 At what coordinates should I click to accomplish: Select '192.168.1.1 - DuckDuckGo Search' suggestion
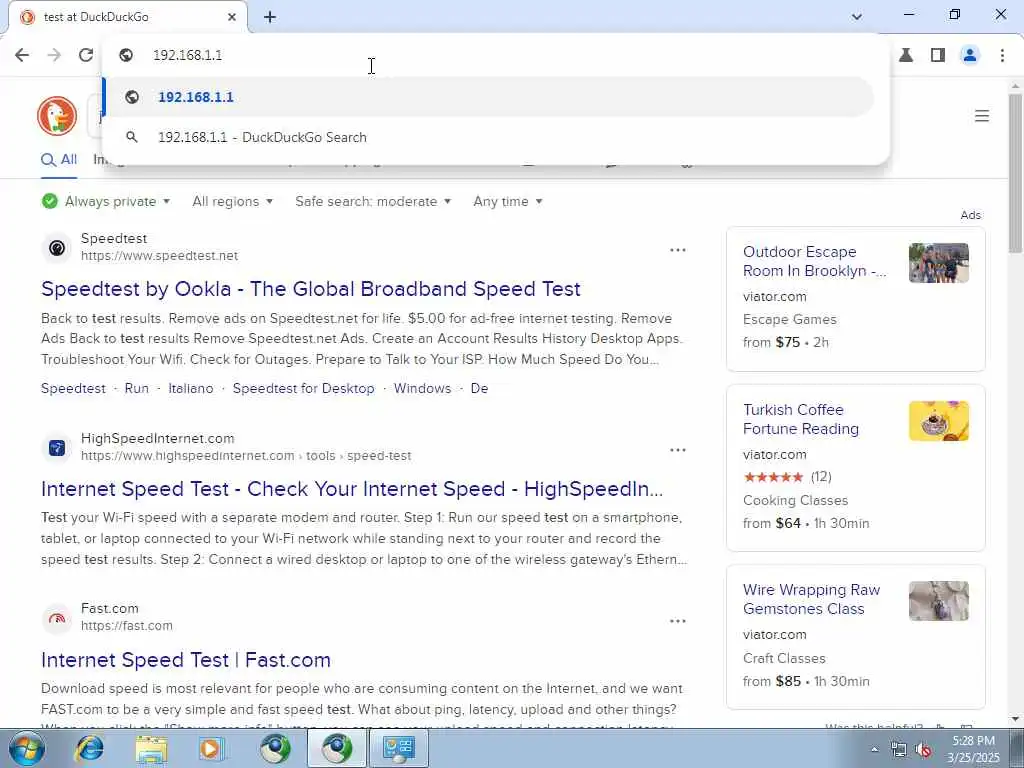tap(488, 137)
